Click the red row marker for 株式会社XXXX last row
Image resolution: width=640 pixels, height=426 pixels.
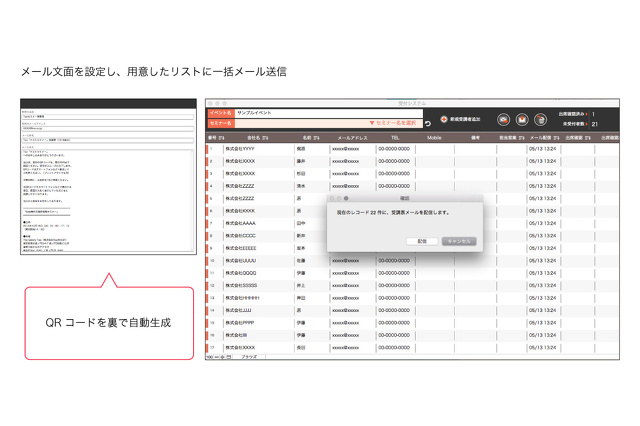coord(208,347)
